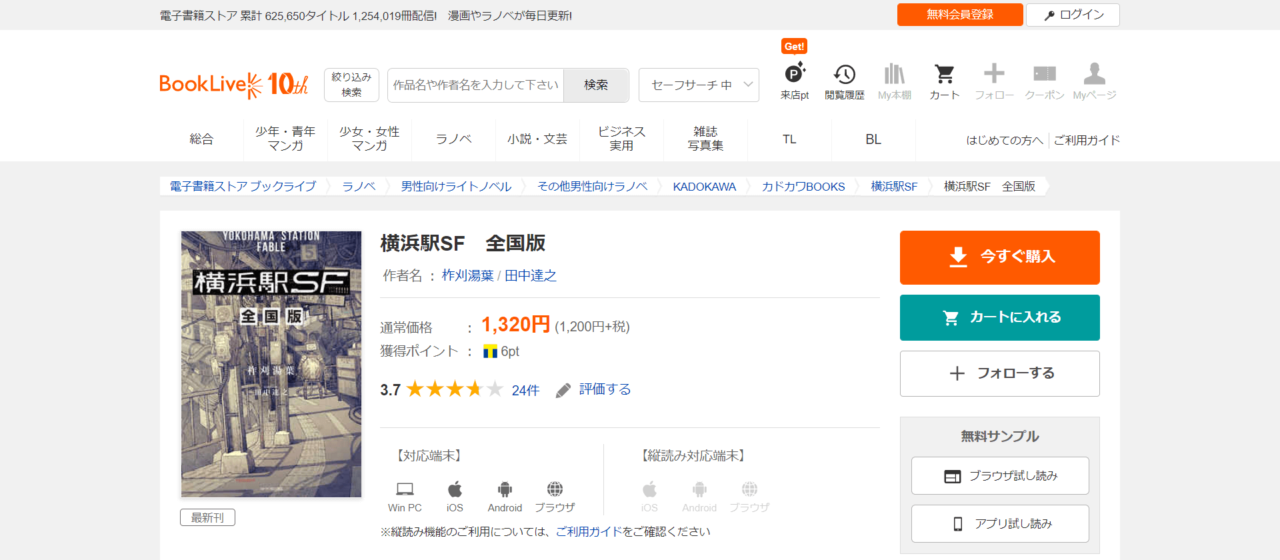Open author link 柞刈湯葉
The image size is (1280, 560).
467,275
